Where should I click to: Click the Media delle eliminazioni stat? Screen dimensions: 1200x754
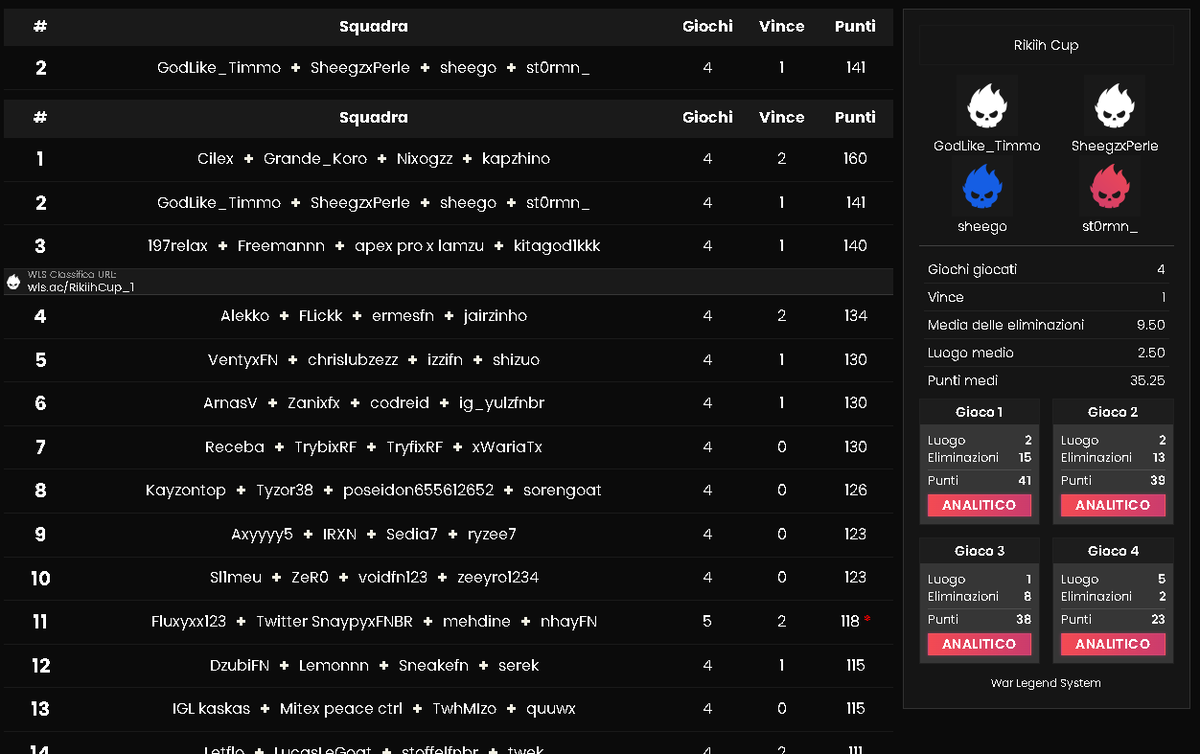[x=1046, y=325]
